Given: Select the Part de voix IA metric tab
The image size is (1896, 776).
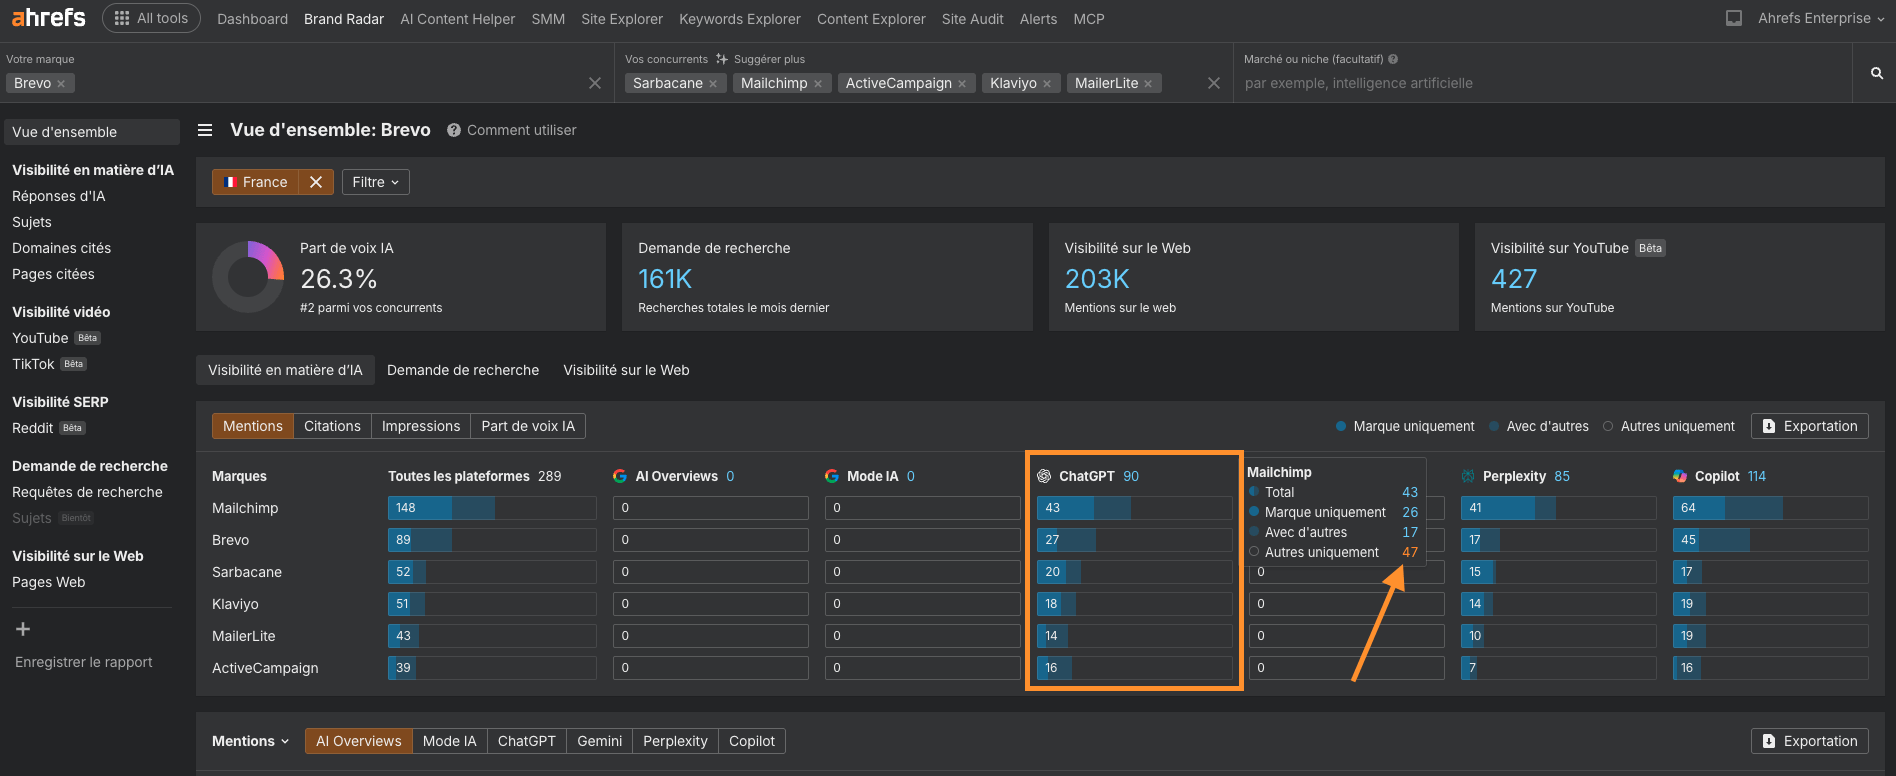Looking at the screenshot, I should pos(528,426).
